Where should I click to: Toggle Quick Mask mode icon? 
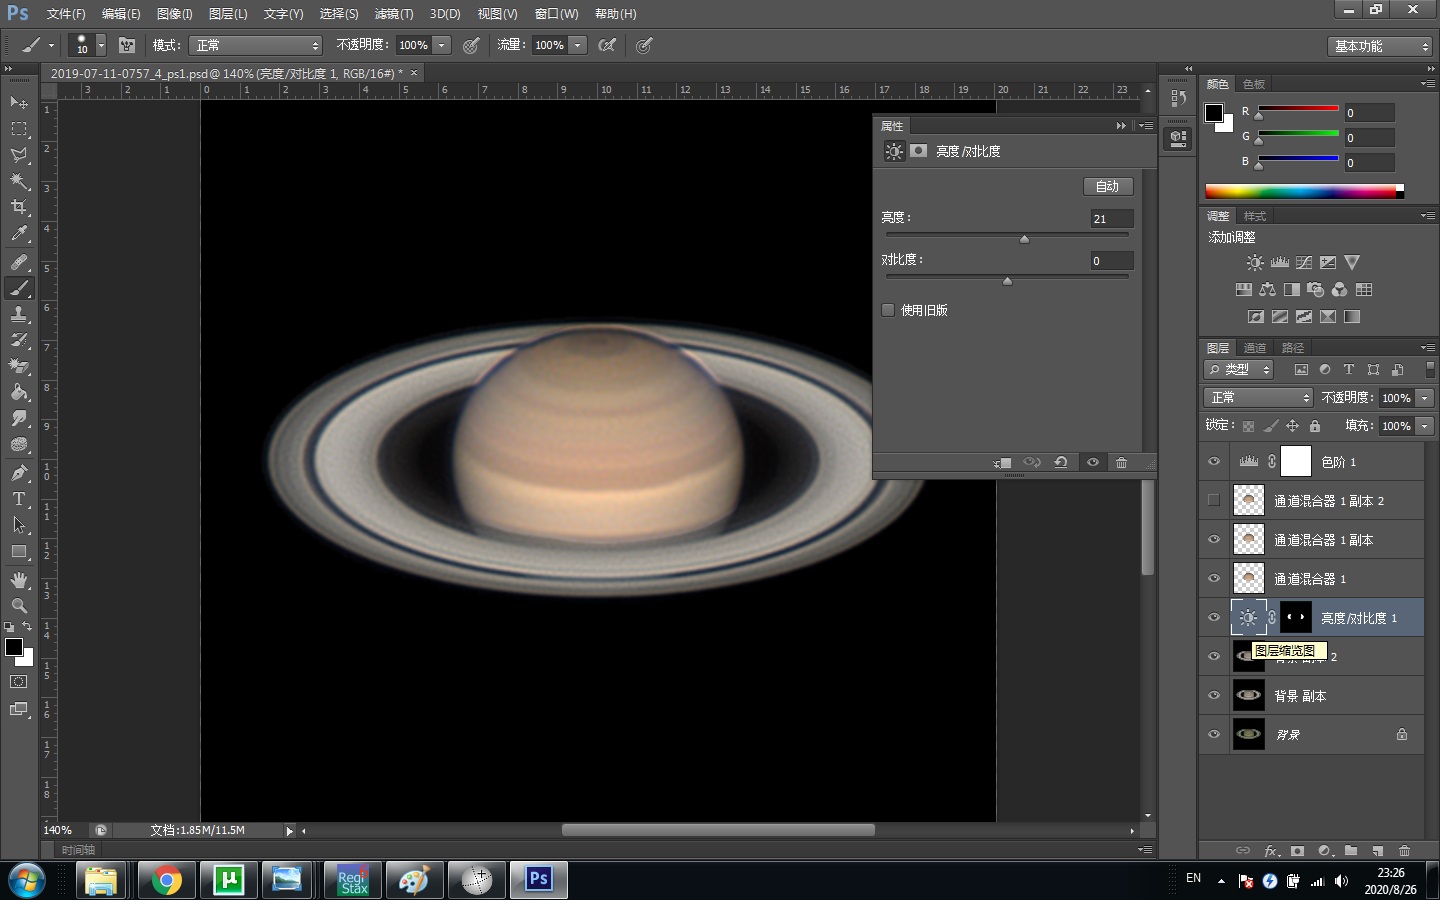coord(19,682)
